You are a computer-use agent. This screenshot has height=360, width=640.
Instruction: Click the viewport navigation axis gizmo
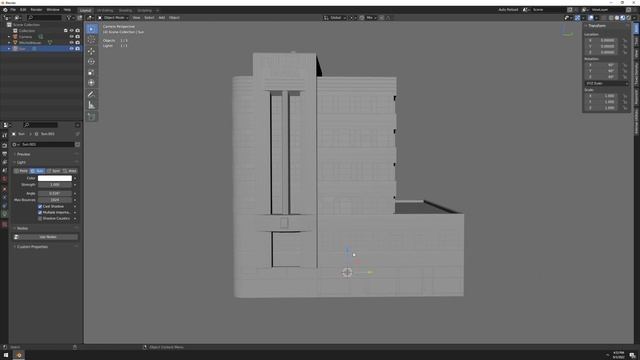click(567, 32)
